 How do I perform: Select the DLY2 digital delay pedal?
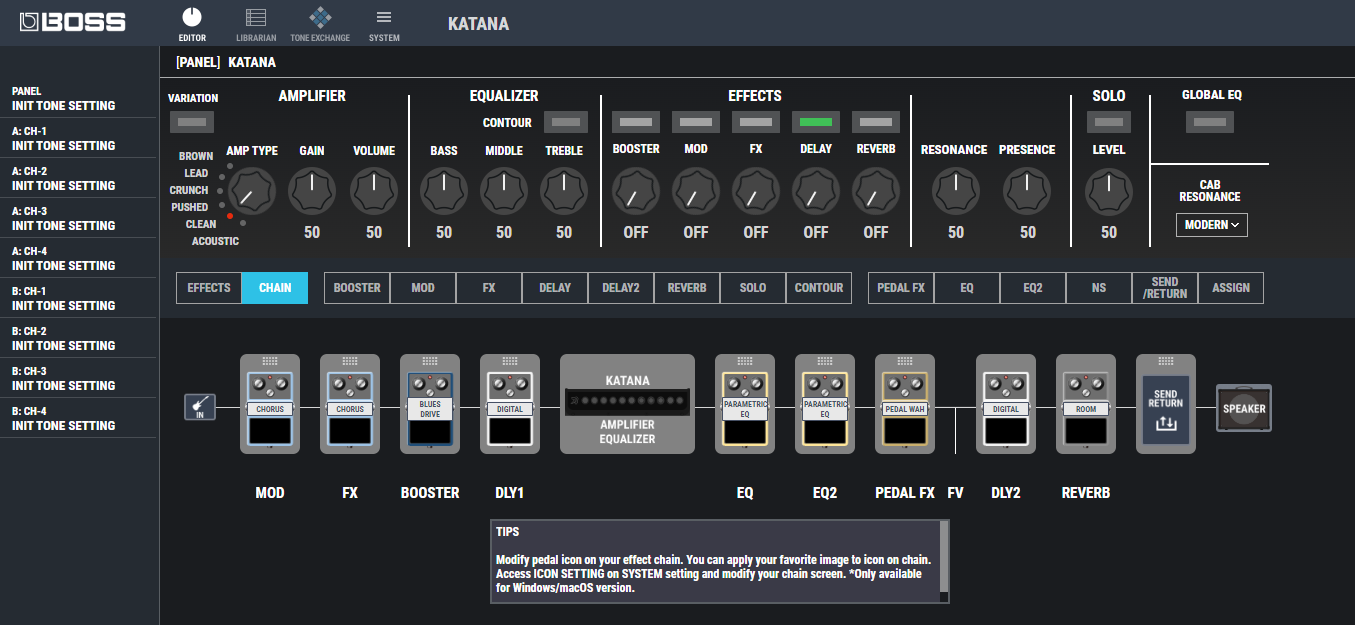pos(1006,404)
